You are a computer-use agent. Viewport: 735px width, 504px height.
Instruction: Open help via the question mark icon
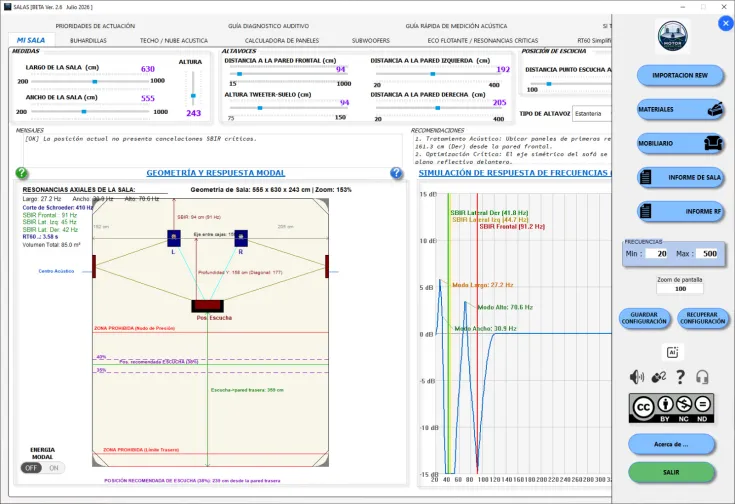[x=680, y=376]
